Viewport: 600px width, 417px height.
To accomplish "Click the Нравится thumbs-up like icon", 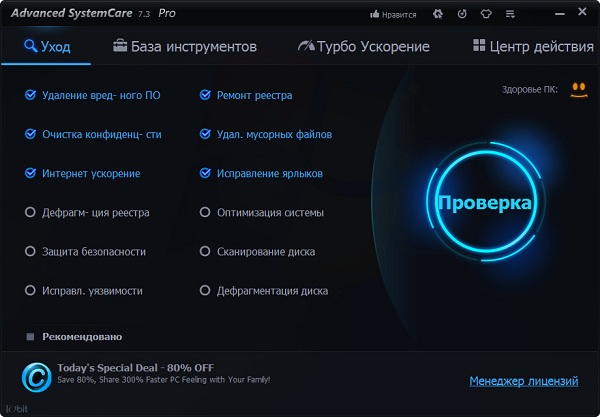I will pos(376,15).
